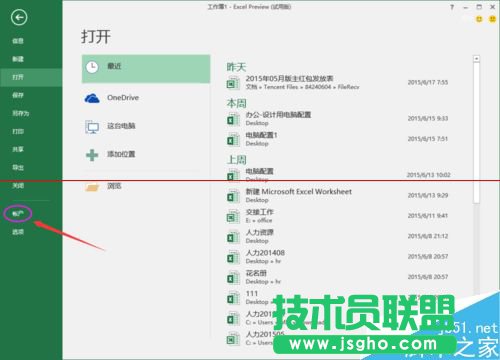Click the Excel icon of 人力资源
Screen dimensions: 500x360
click(x=233, y=237)
